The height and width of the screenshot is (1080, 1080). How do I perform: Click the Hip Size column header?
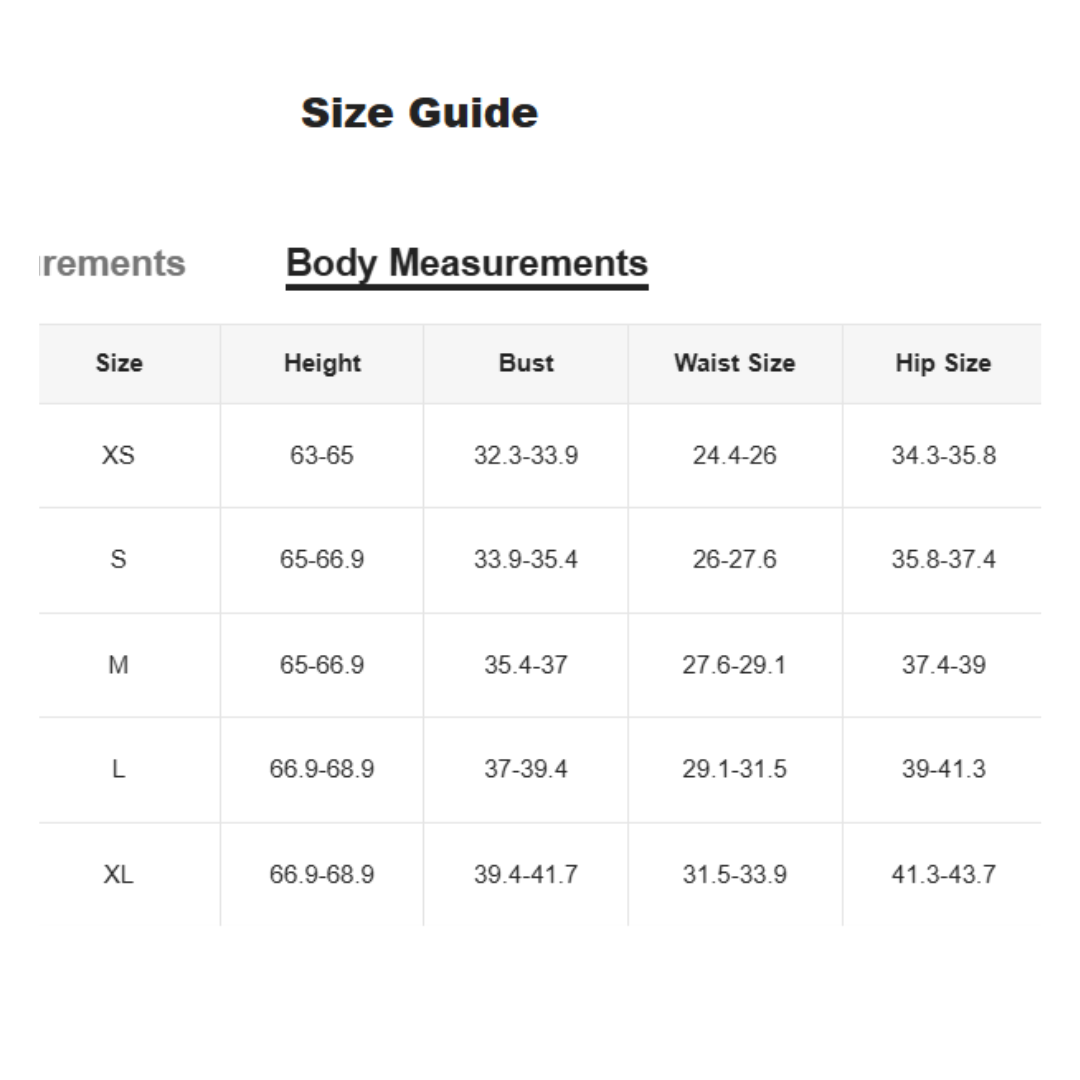(x=943, y=363)
